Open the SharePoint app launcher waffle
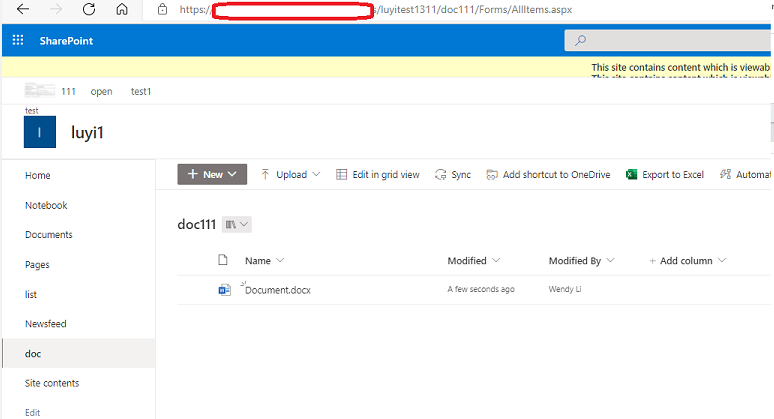This screenshot has height=419, width=774. tap(18, 40)
